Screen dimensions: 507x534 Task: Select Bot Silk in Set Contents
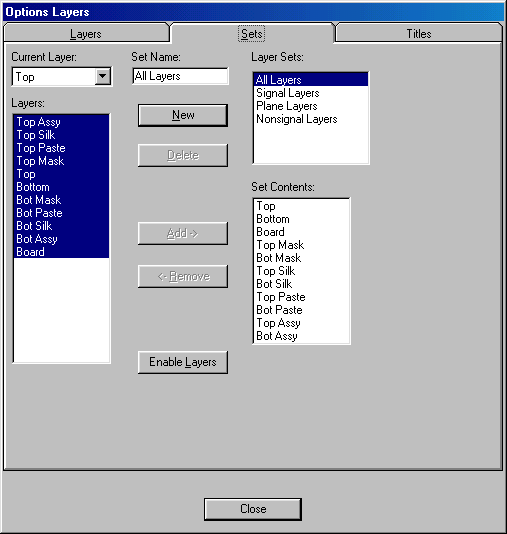(x=301, y=284)
